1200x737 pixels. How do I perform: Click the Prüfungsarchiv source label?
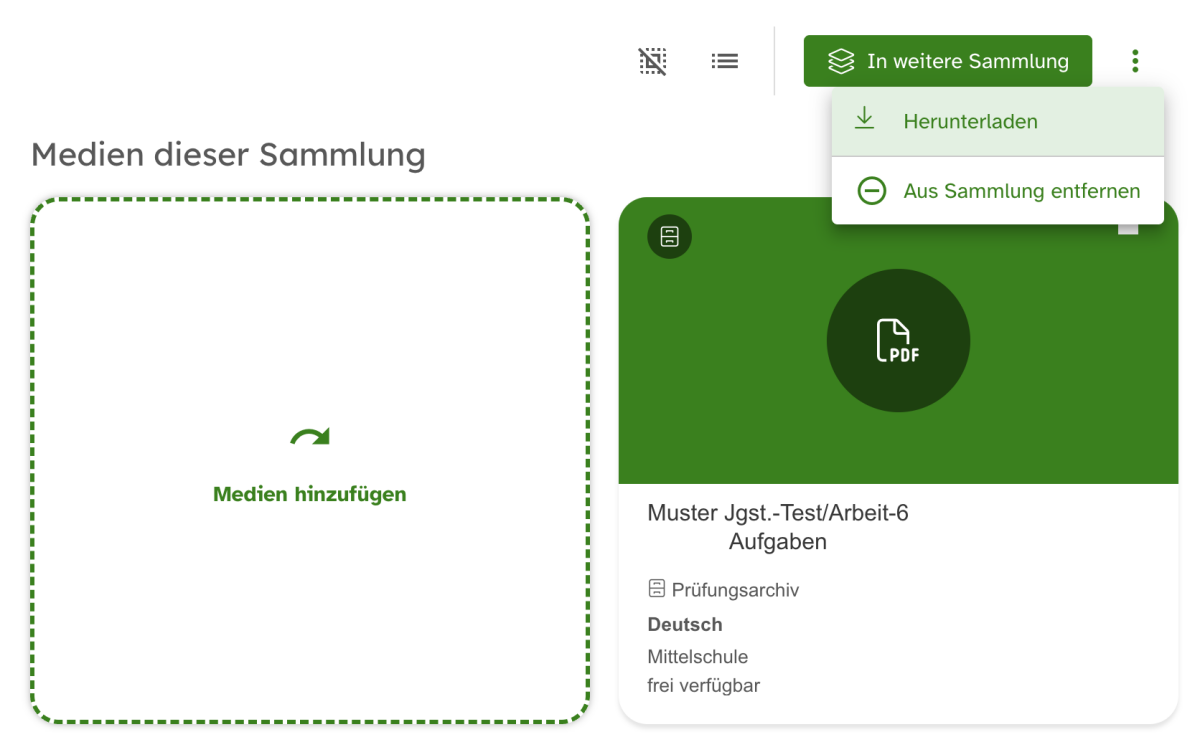point(735,590)
